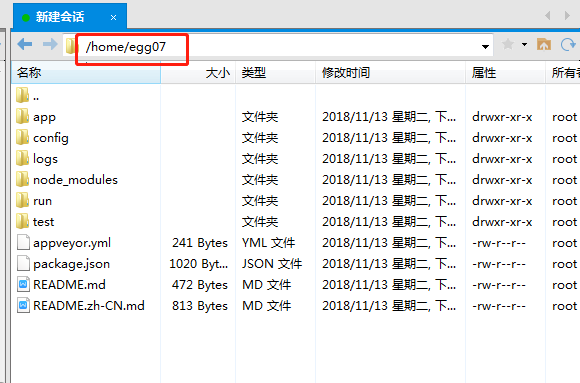This screenshot has width=580, height=383.
Task: Click README.md's MD 文件 type cell
Action: (267, 285)
